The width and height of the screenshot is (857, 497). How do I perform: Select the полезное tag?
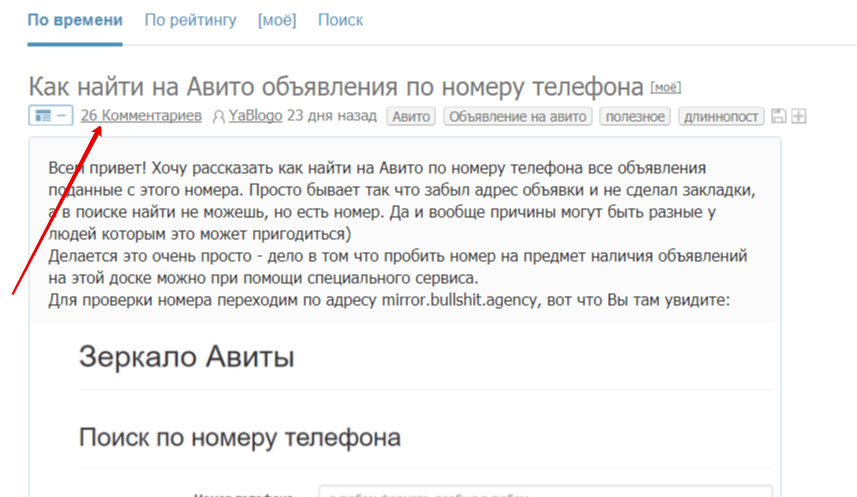[x=635, y=116]
